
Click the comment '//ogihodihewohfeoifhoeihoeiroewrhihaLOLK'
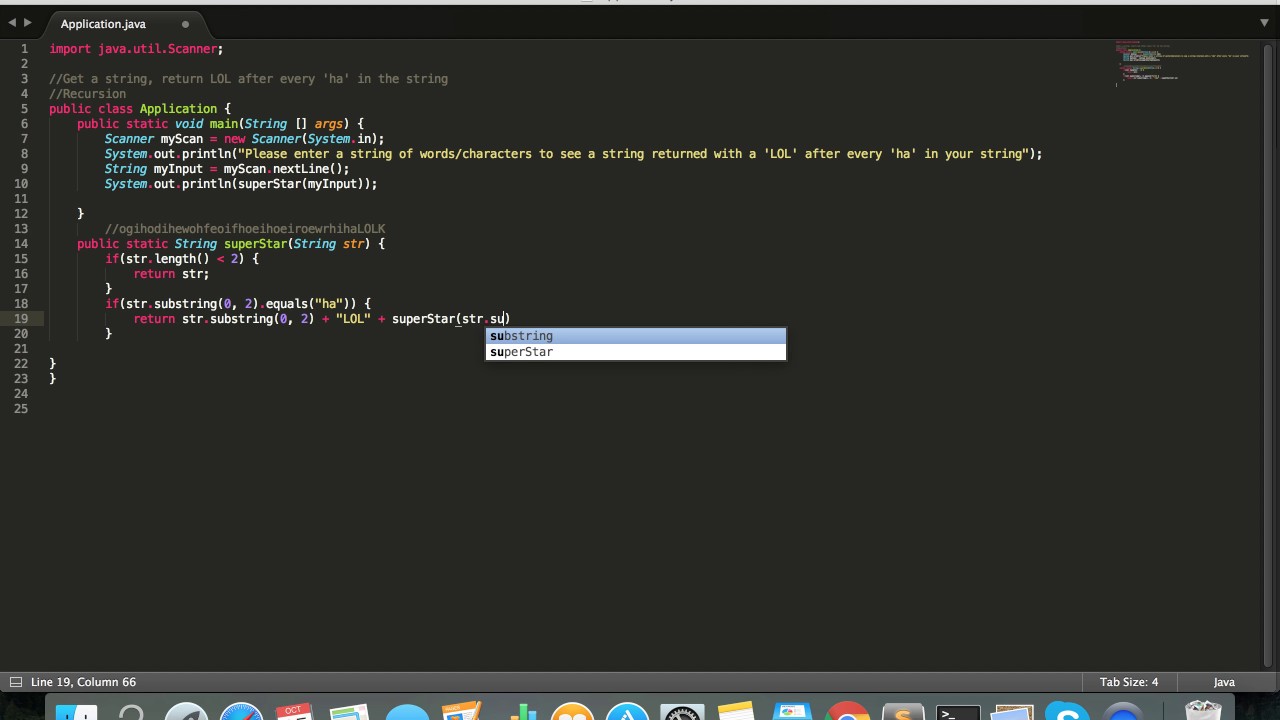click(x=245, y=229)
